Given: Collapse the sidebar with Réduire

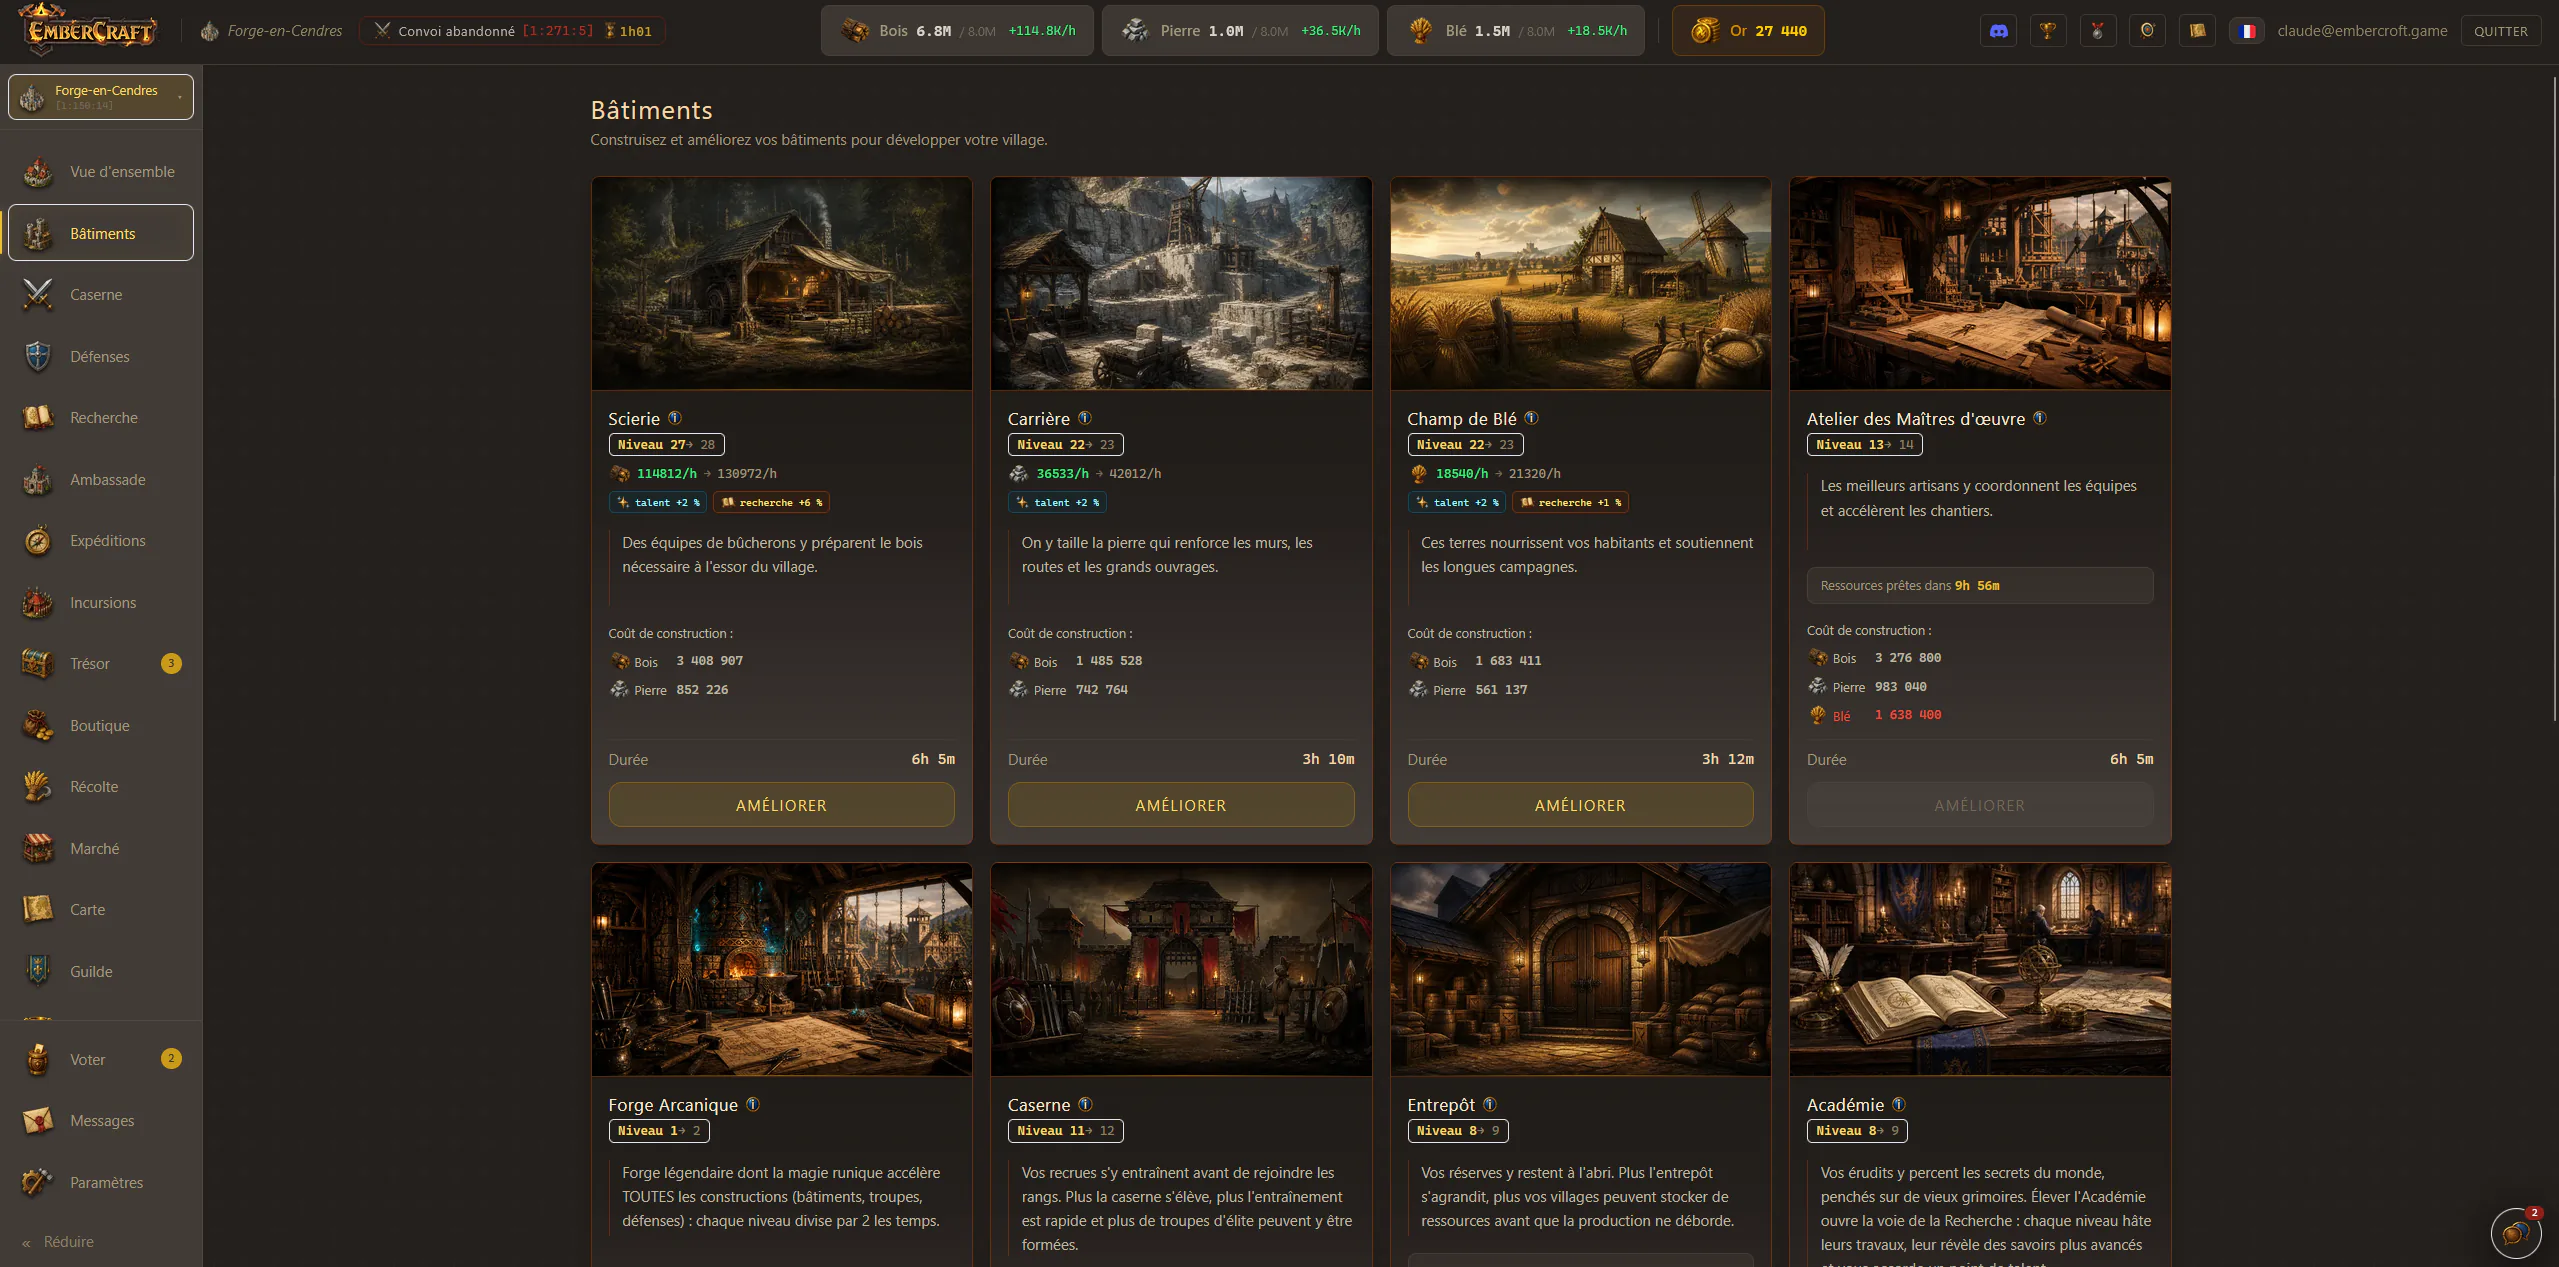Looking at the screenshot, I should click(x=58, y=1242).
